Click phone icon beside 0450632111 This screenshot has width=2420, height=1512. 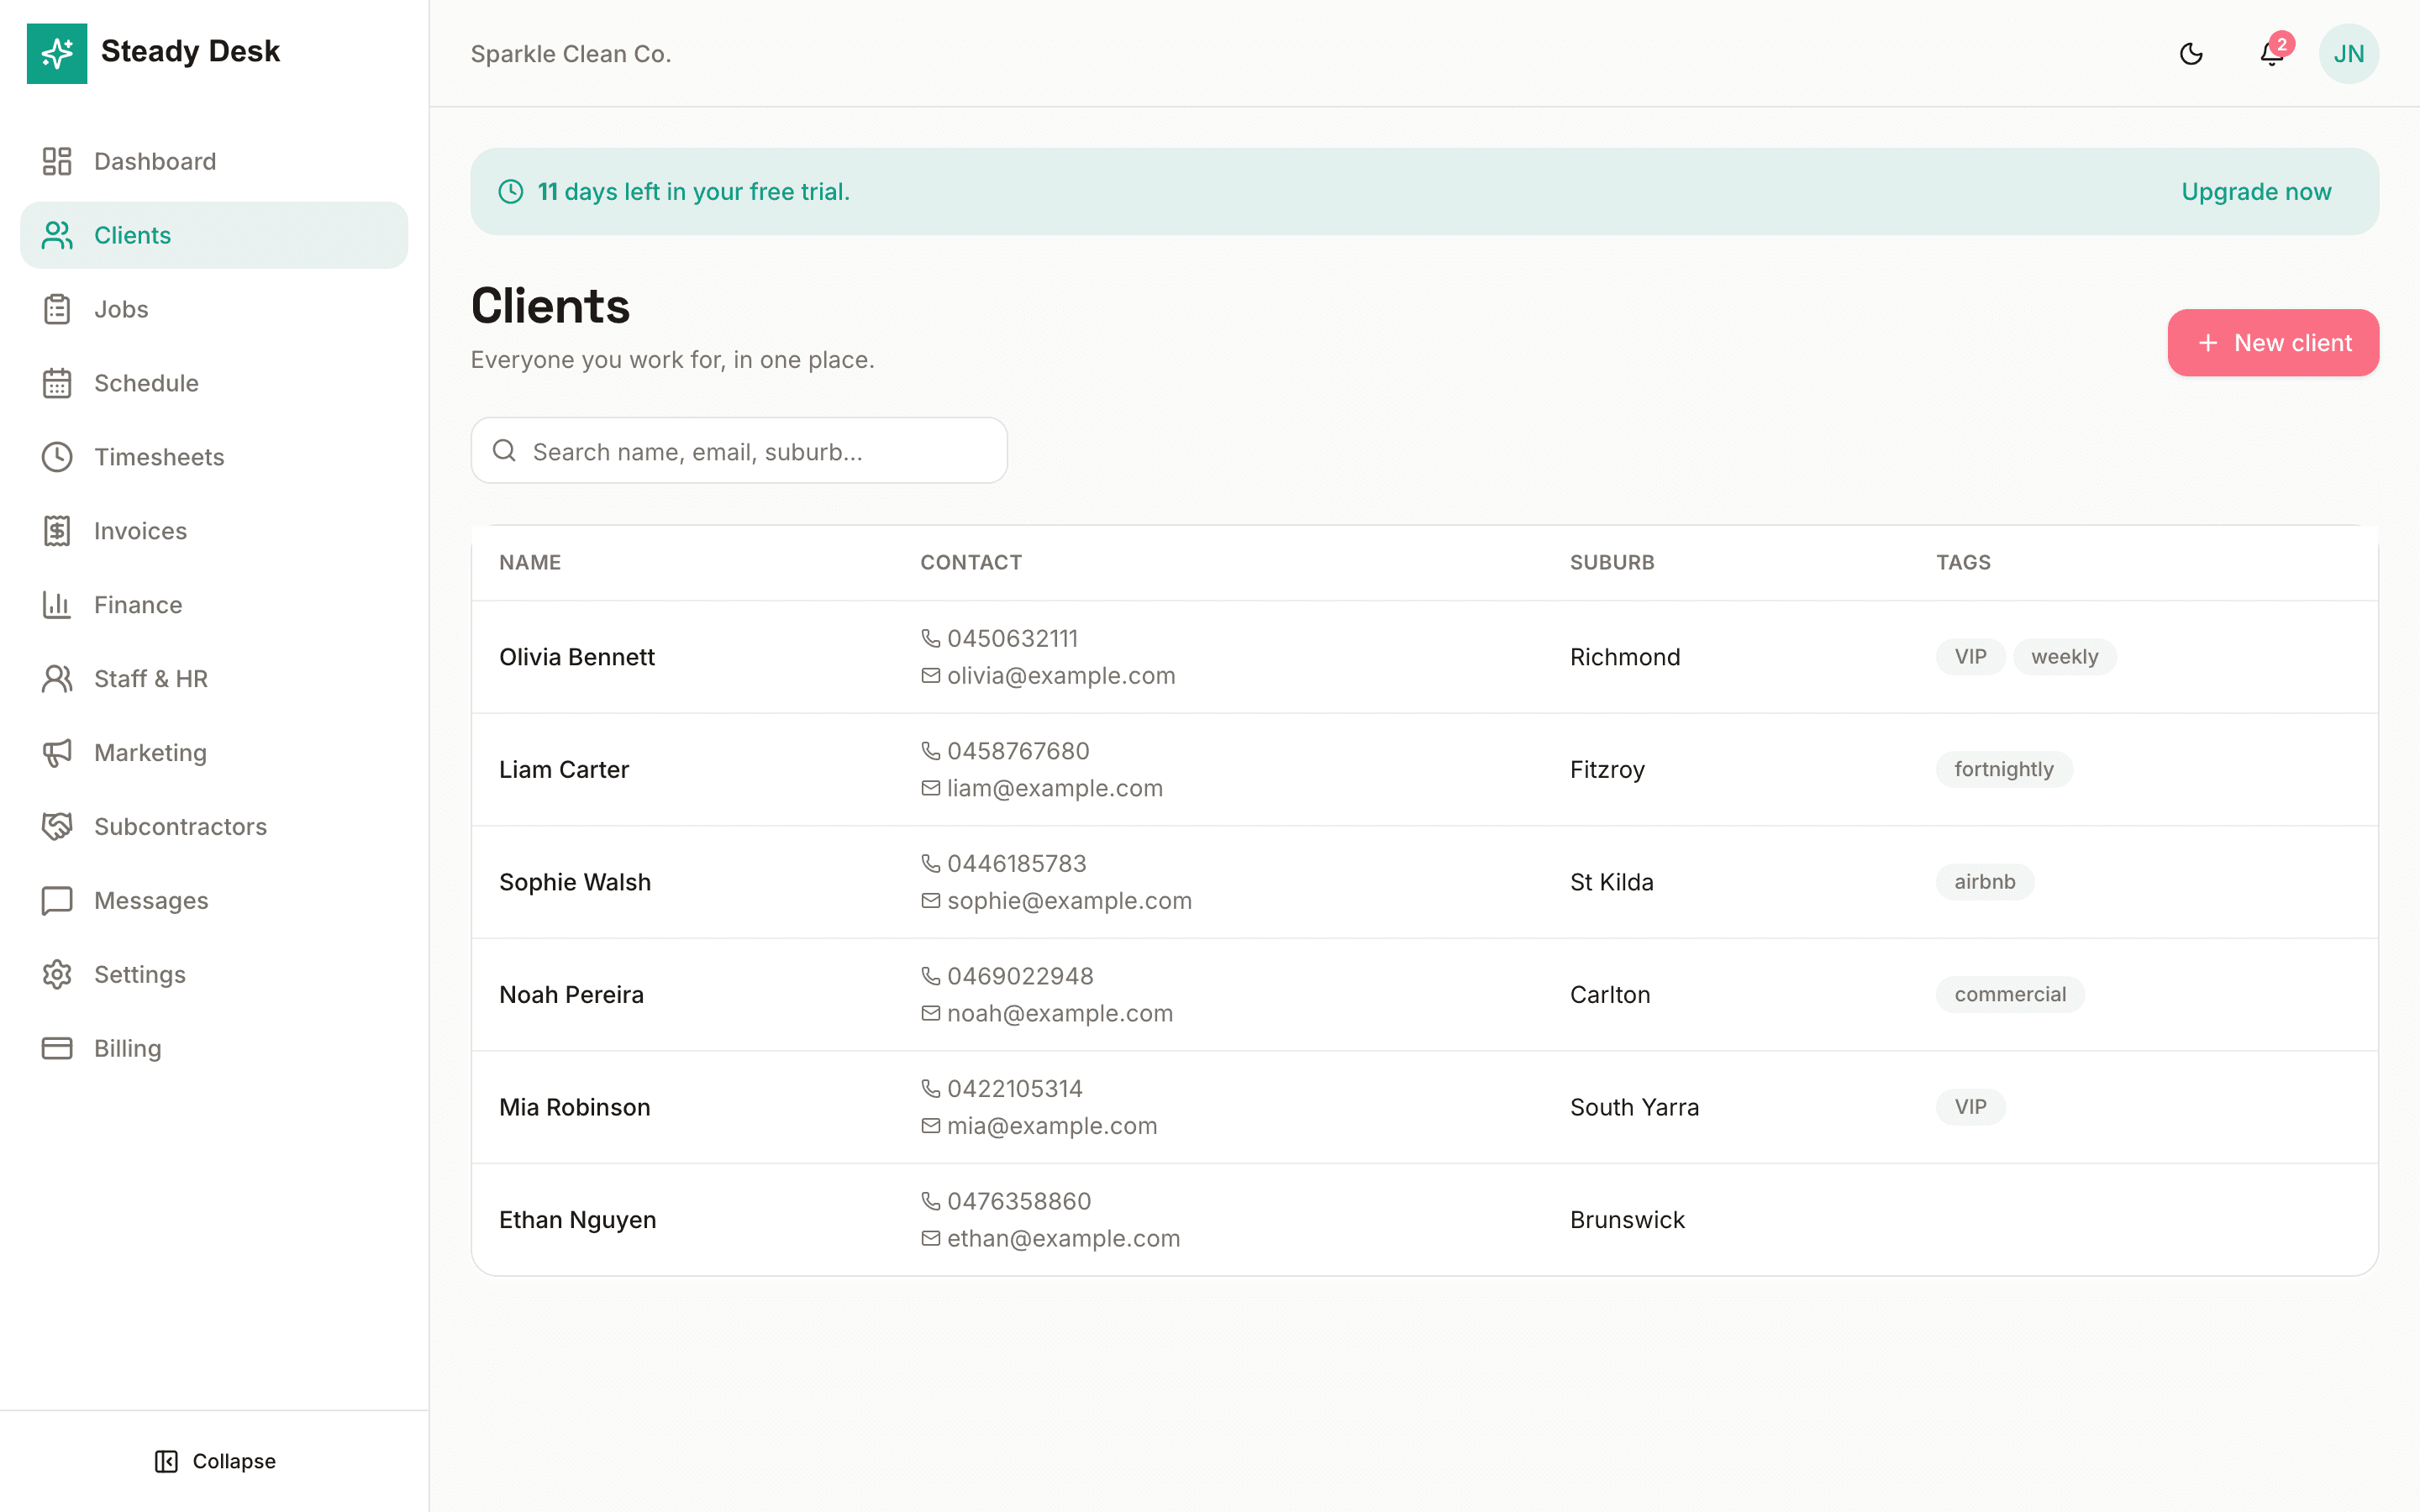point(931,638)
